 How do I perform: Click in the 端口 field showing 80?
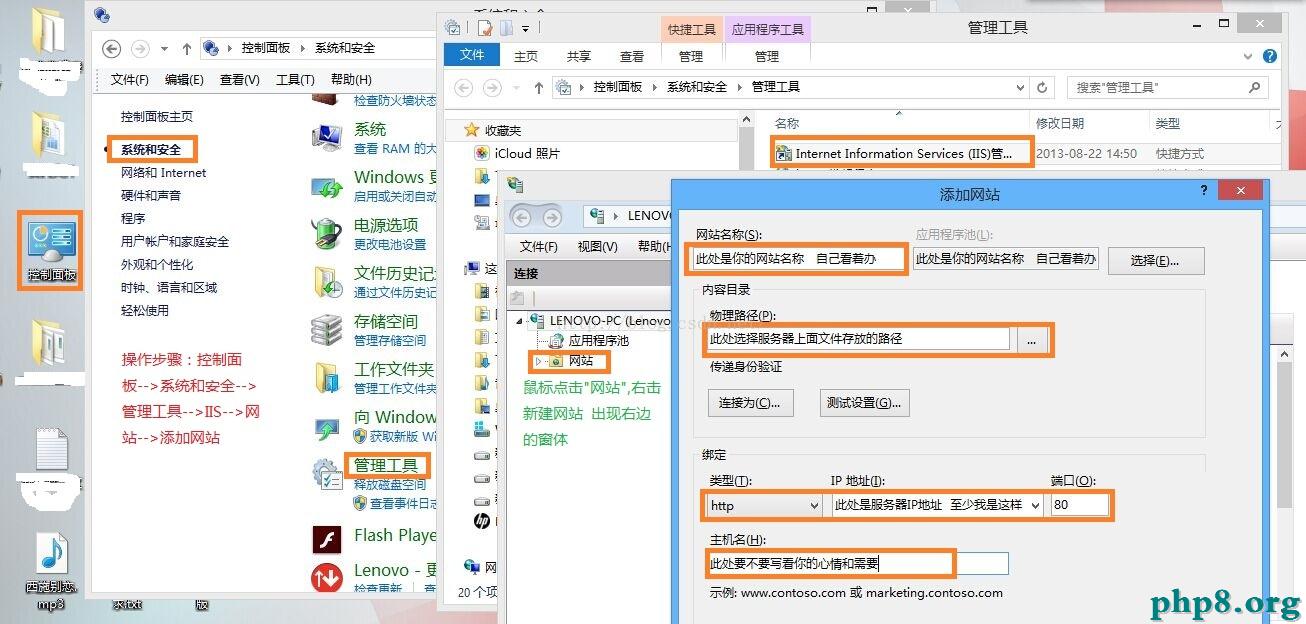(1080, 506)
